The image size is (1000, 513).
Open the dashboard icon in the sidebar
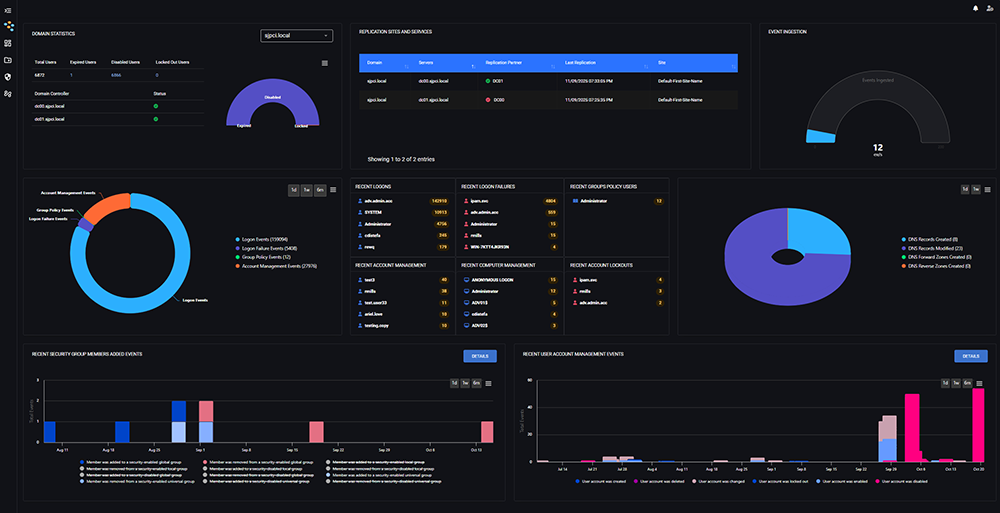8,43
